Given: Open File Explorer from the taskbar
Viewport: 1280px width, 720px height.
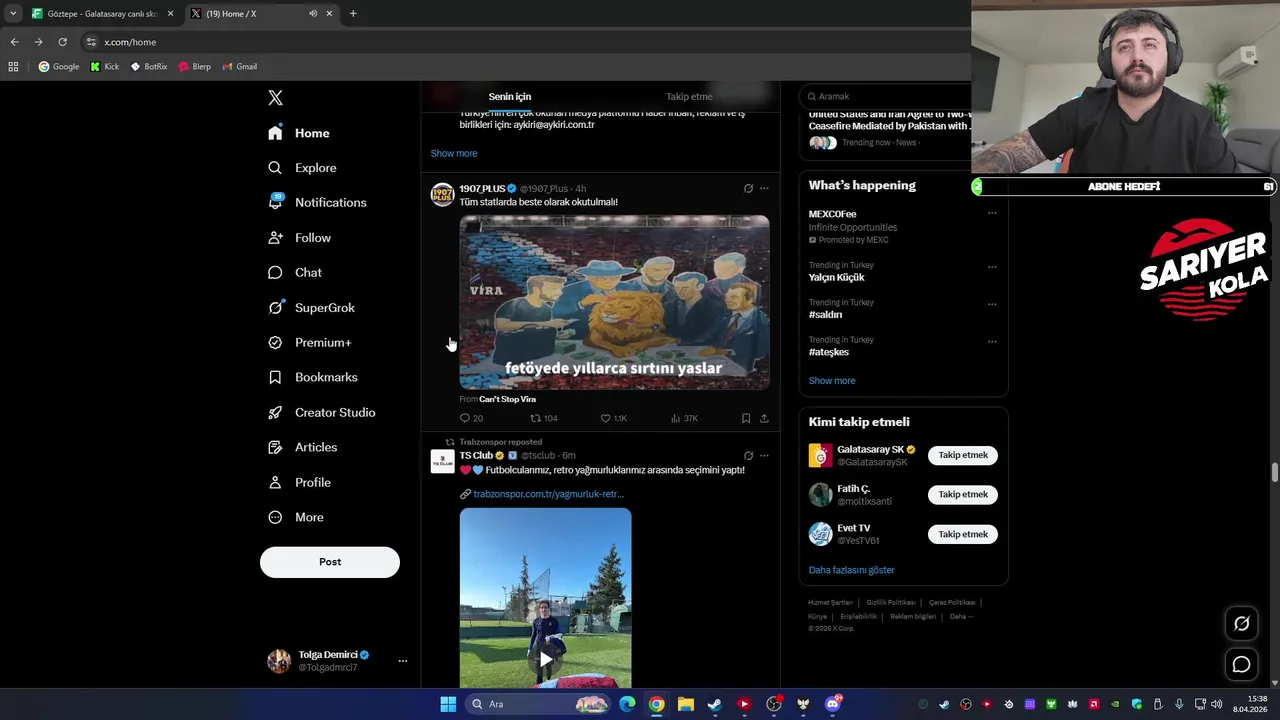Looking at the screenshot, I should [x=686, y=704].
